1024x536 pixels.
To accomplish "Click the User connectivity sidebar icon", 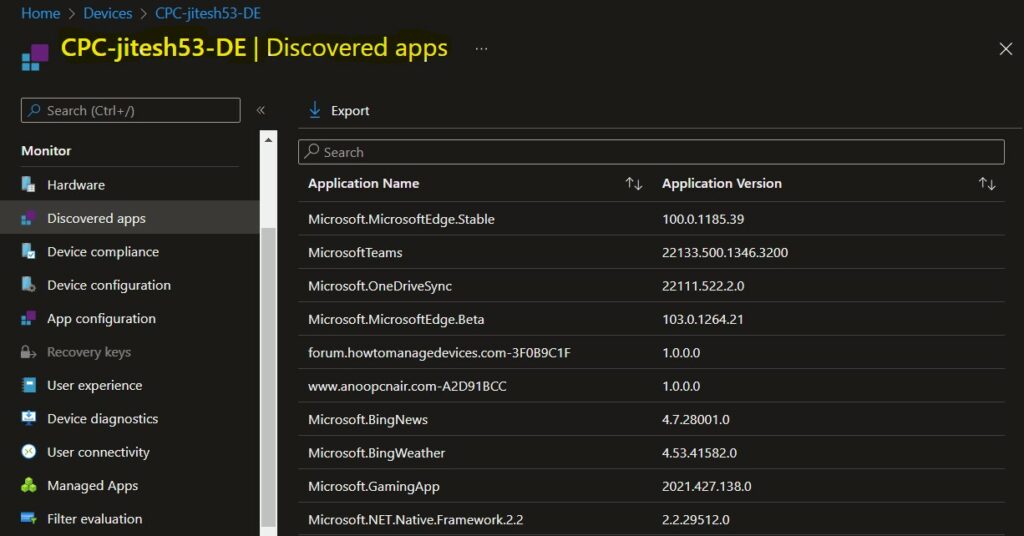I will [x=29, y=452].
